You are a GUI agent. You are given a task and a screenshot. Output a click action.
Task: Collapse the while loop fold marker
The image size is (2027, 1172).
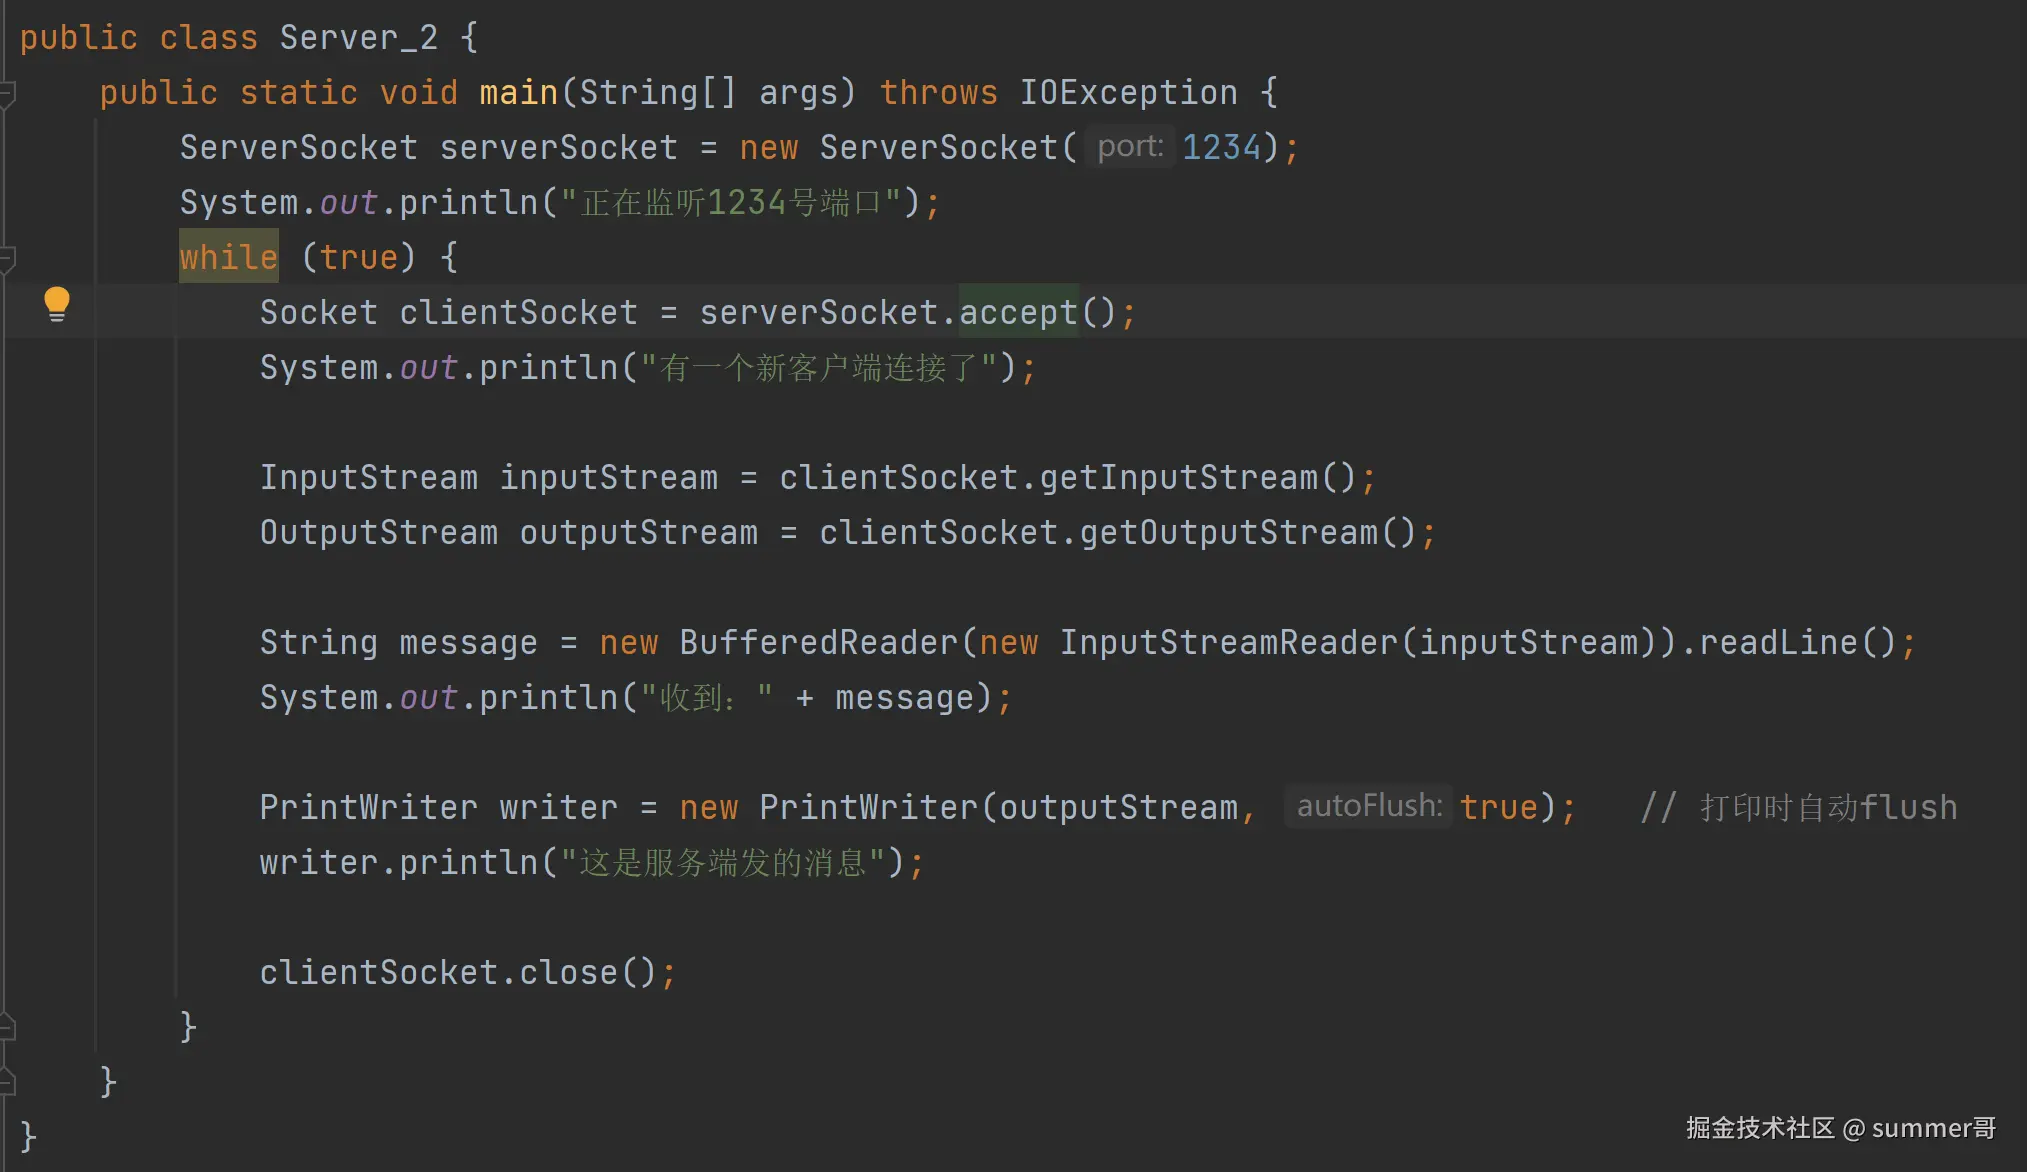pyautogui.click(x=7, y=259)
